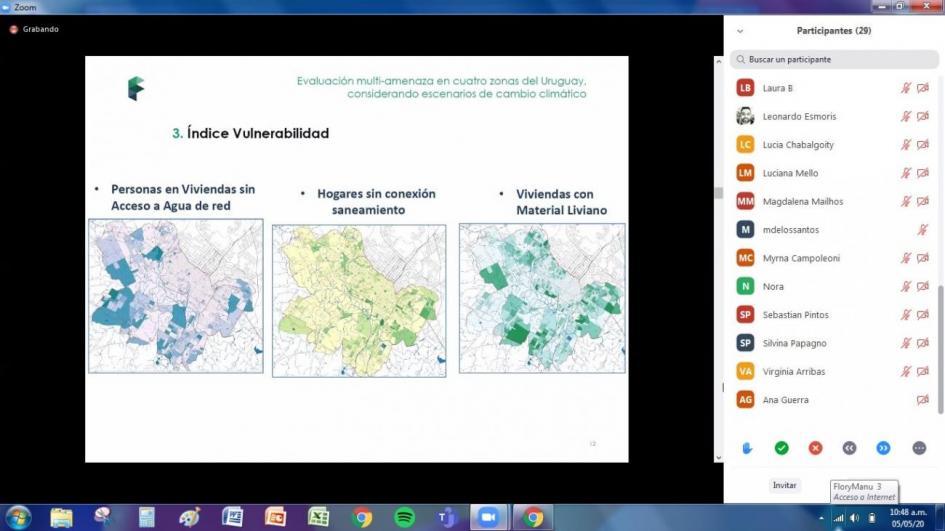945x531 pixels.
Task: Click the Participantes (29) panel title
Action: click(834, 31)
